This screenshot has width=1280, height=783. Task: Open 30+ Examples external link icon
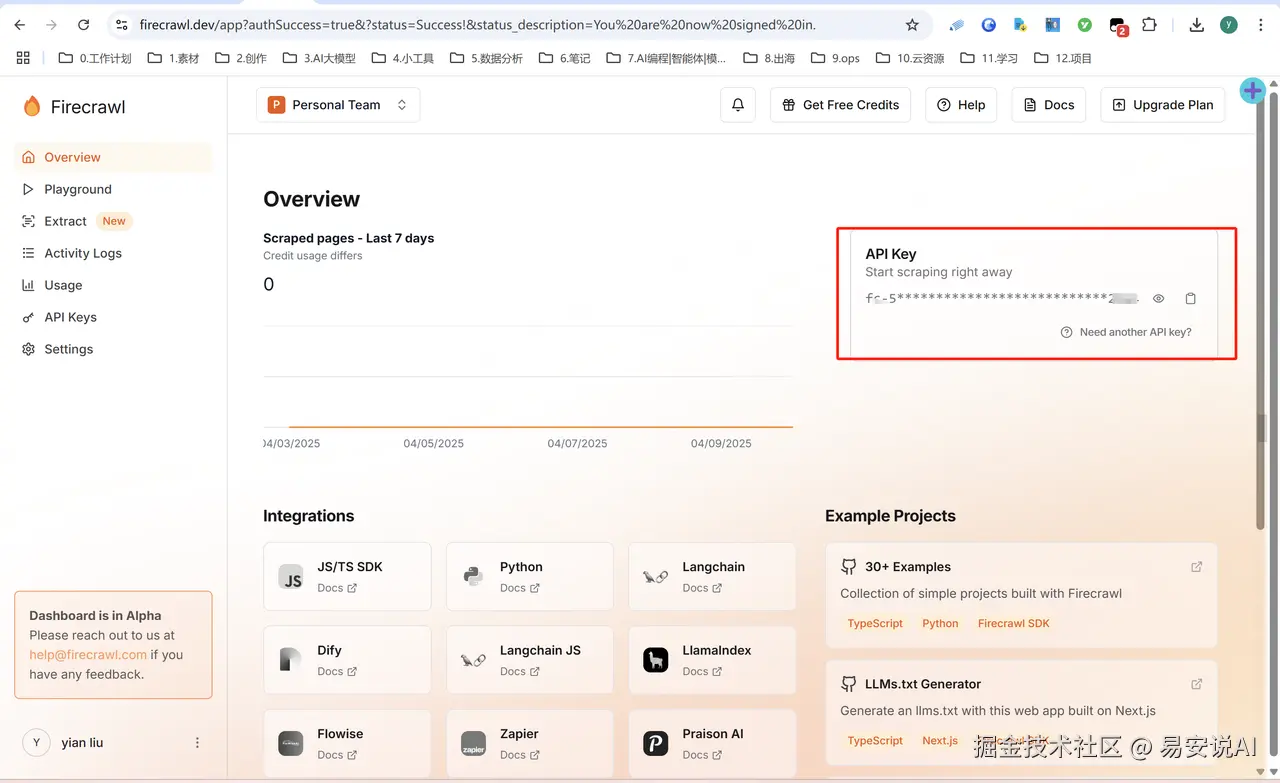1196,567
